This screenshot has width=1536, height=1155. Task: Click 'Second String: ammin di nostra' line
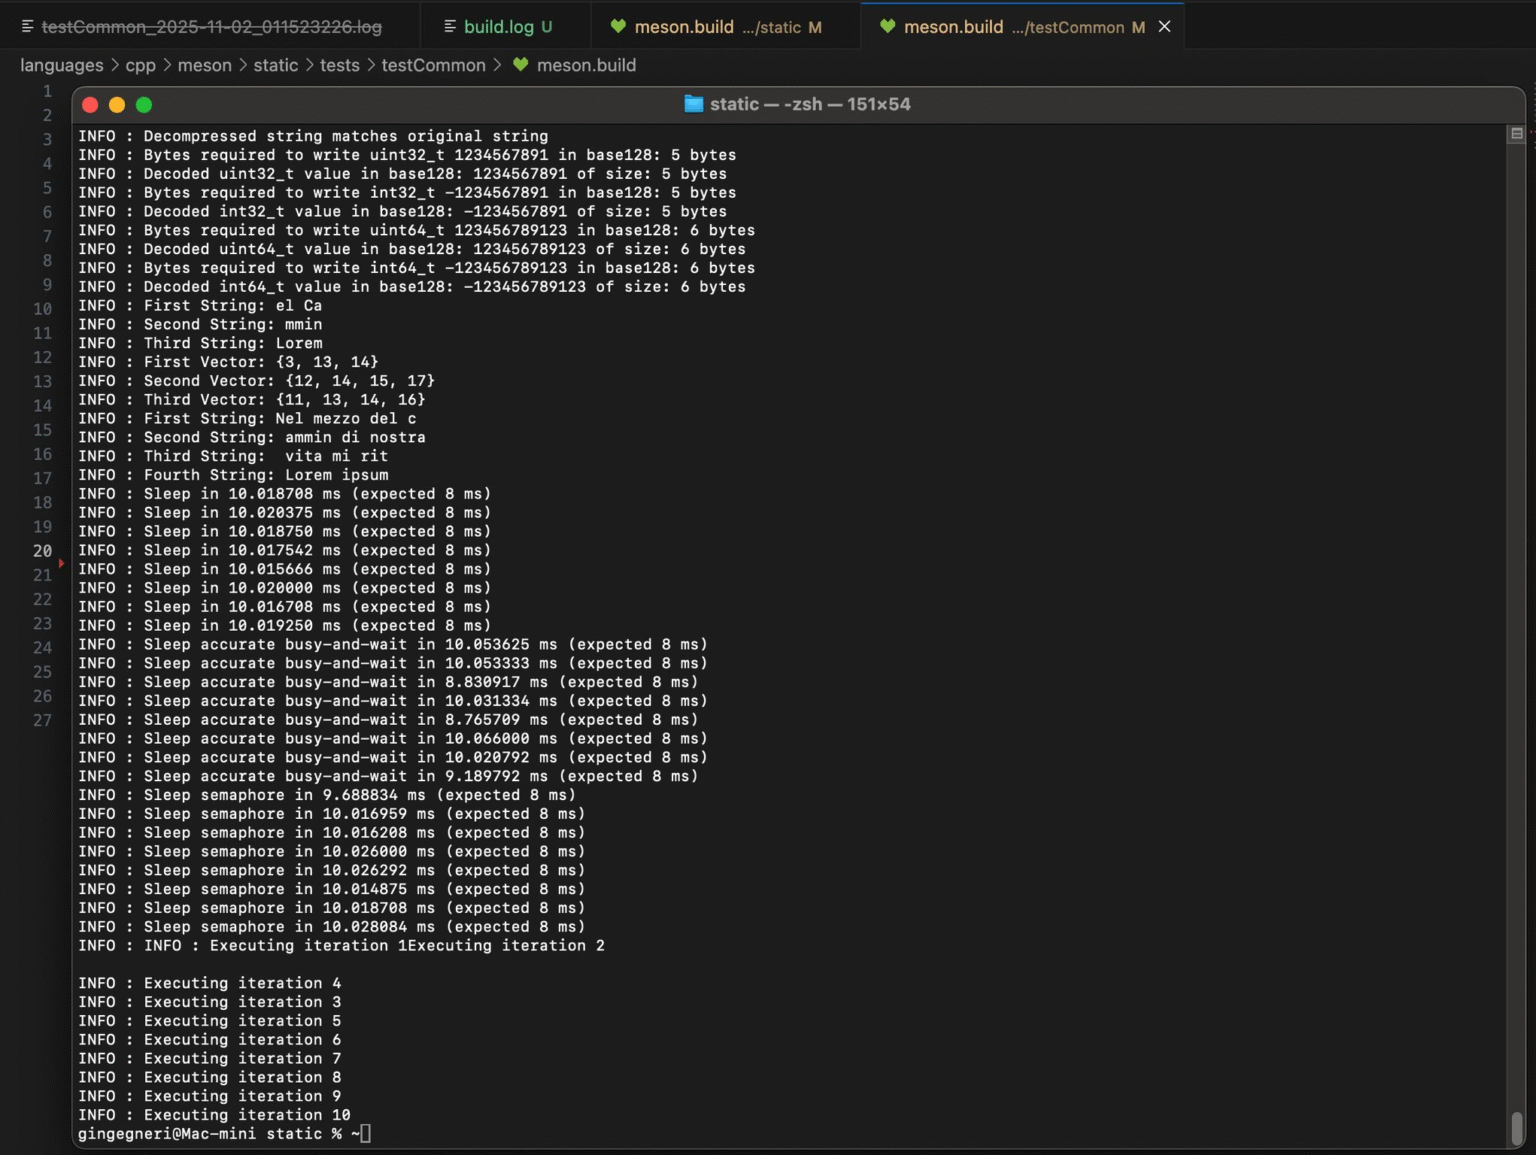(x=252, y=438)
